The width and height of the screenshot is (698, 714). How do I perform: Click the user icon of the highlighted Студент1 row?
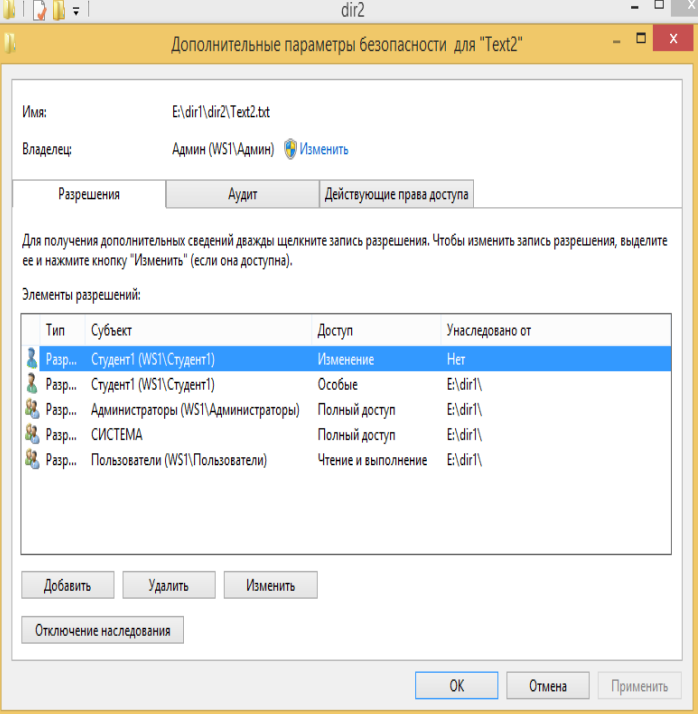(31, 358)
